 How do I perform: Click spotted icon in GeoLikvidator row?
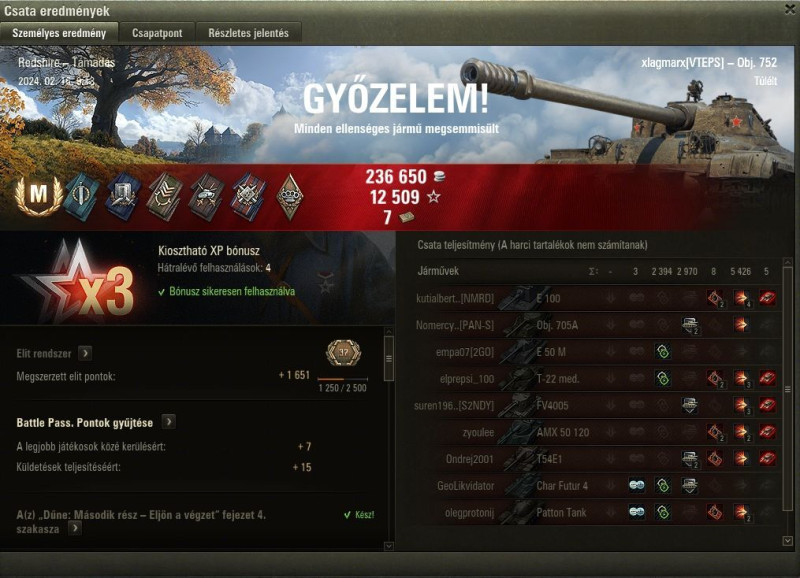[636, 485]
